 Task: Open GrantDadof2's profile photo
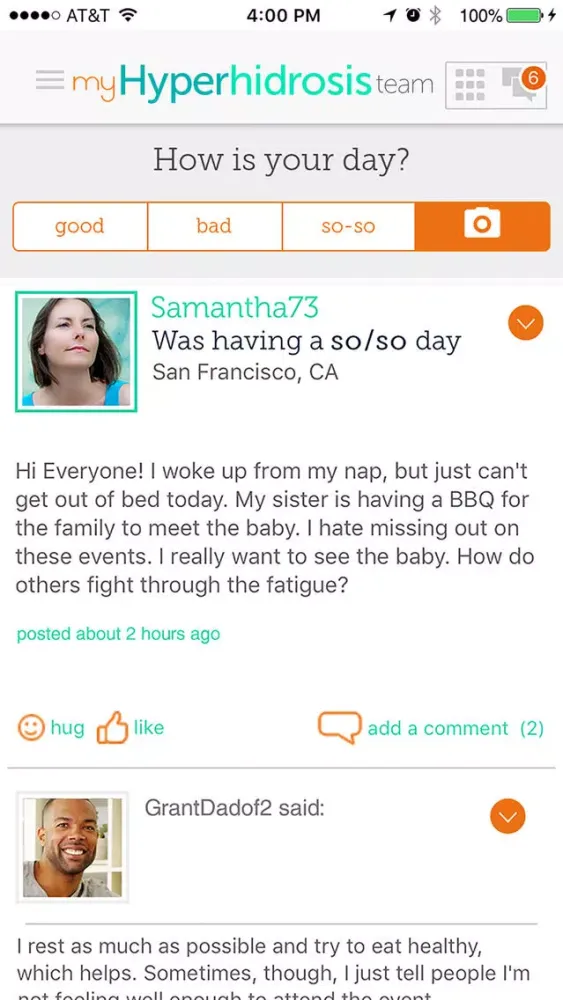[x=73, y=847]
